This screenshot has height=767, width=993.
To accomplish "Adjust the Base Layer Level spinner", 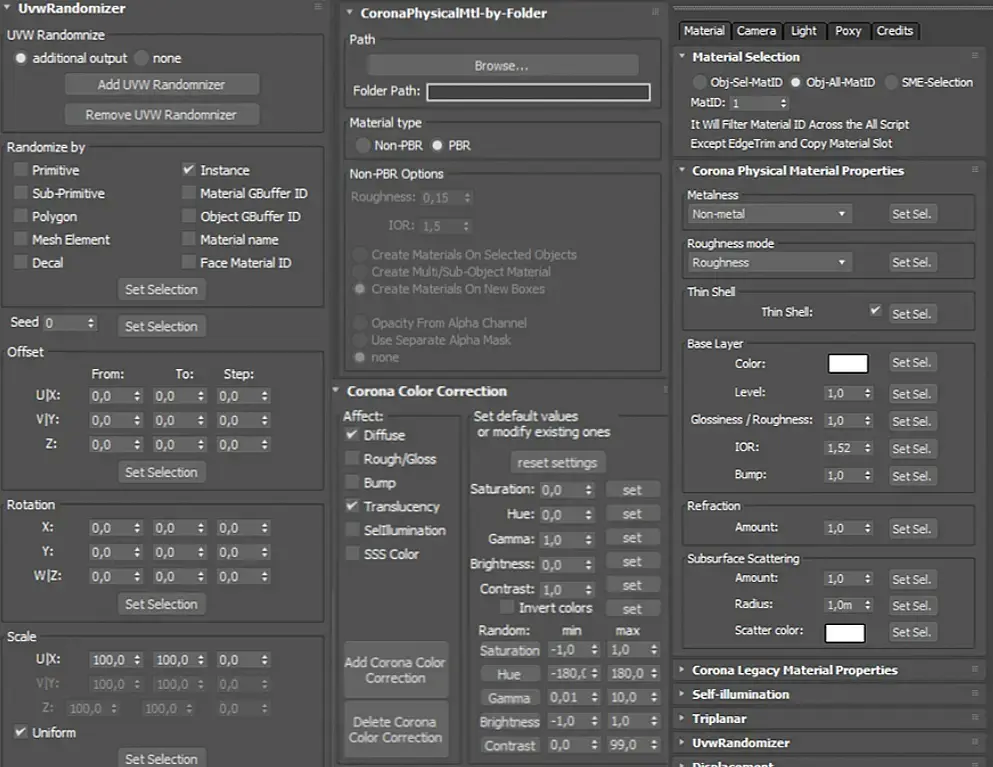I will [868, 393].
